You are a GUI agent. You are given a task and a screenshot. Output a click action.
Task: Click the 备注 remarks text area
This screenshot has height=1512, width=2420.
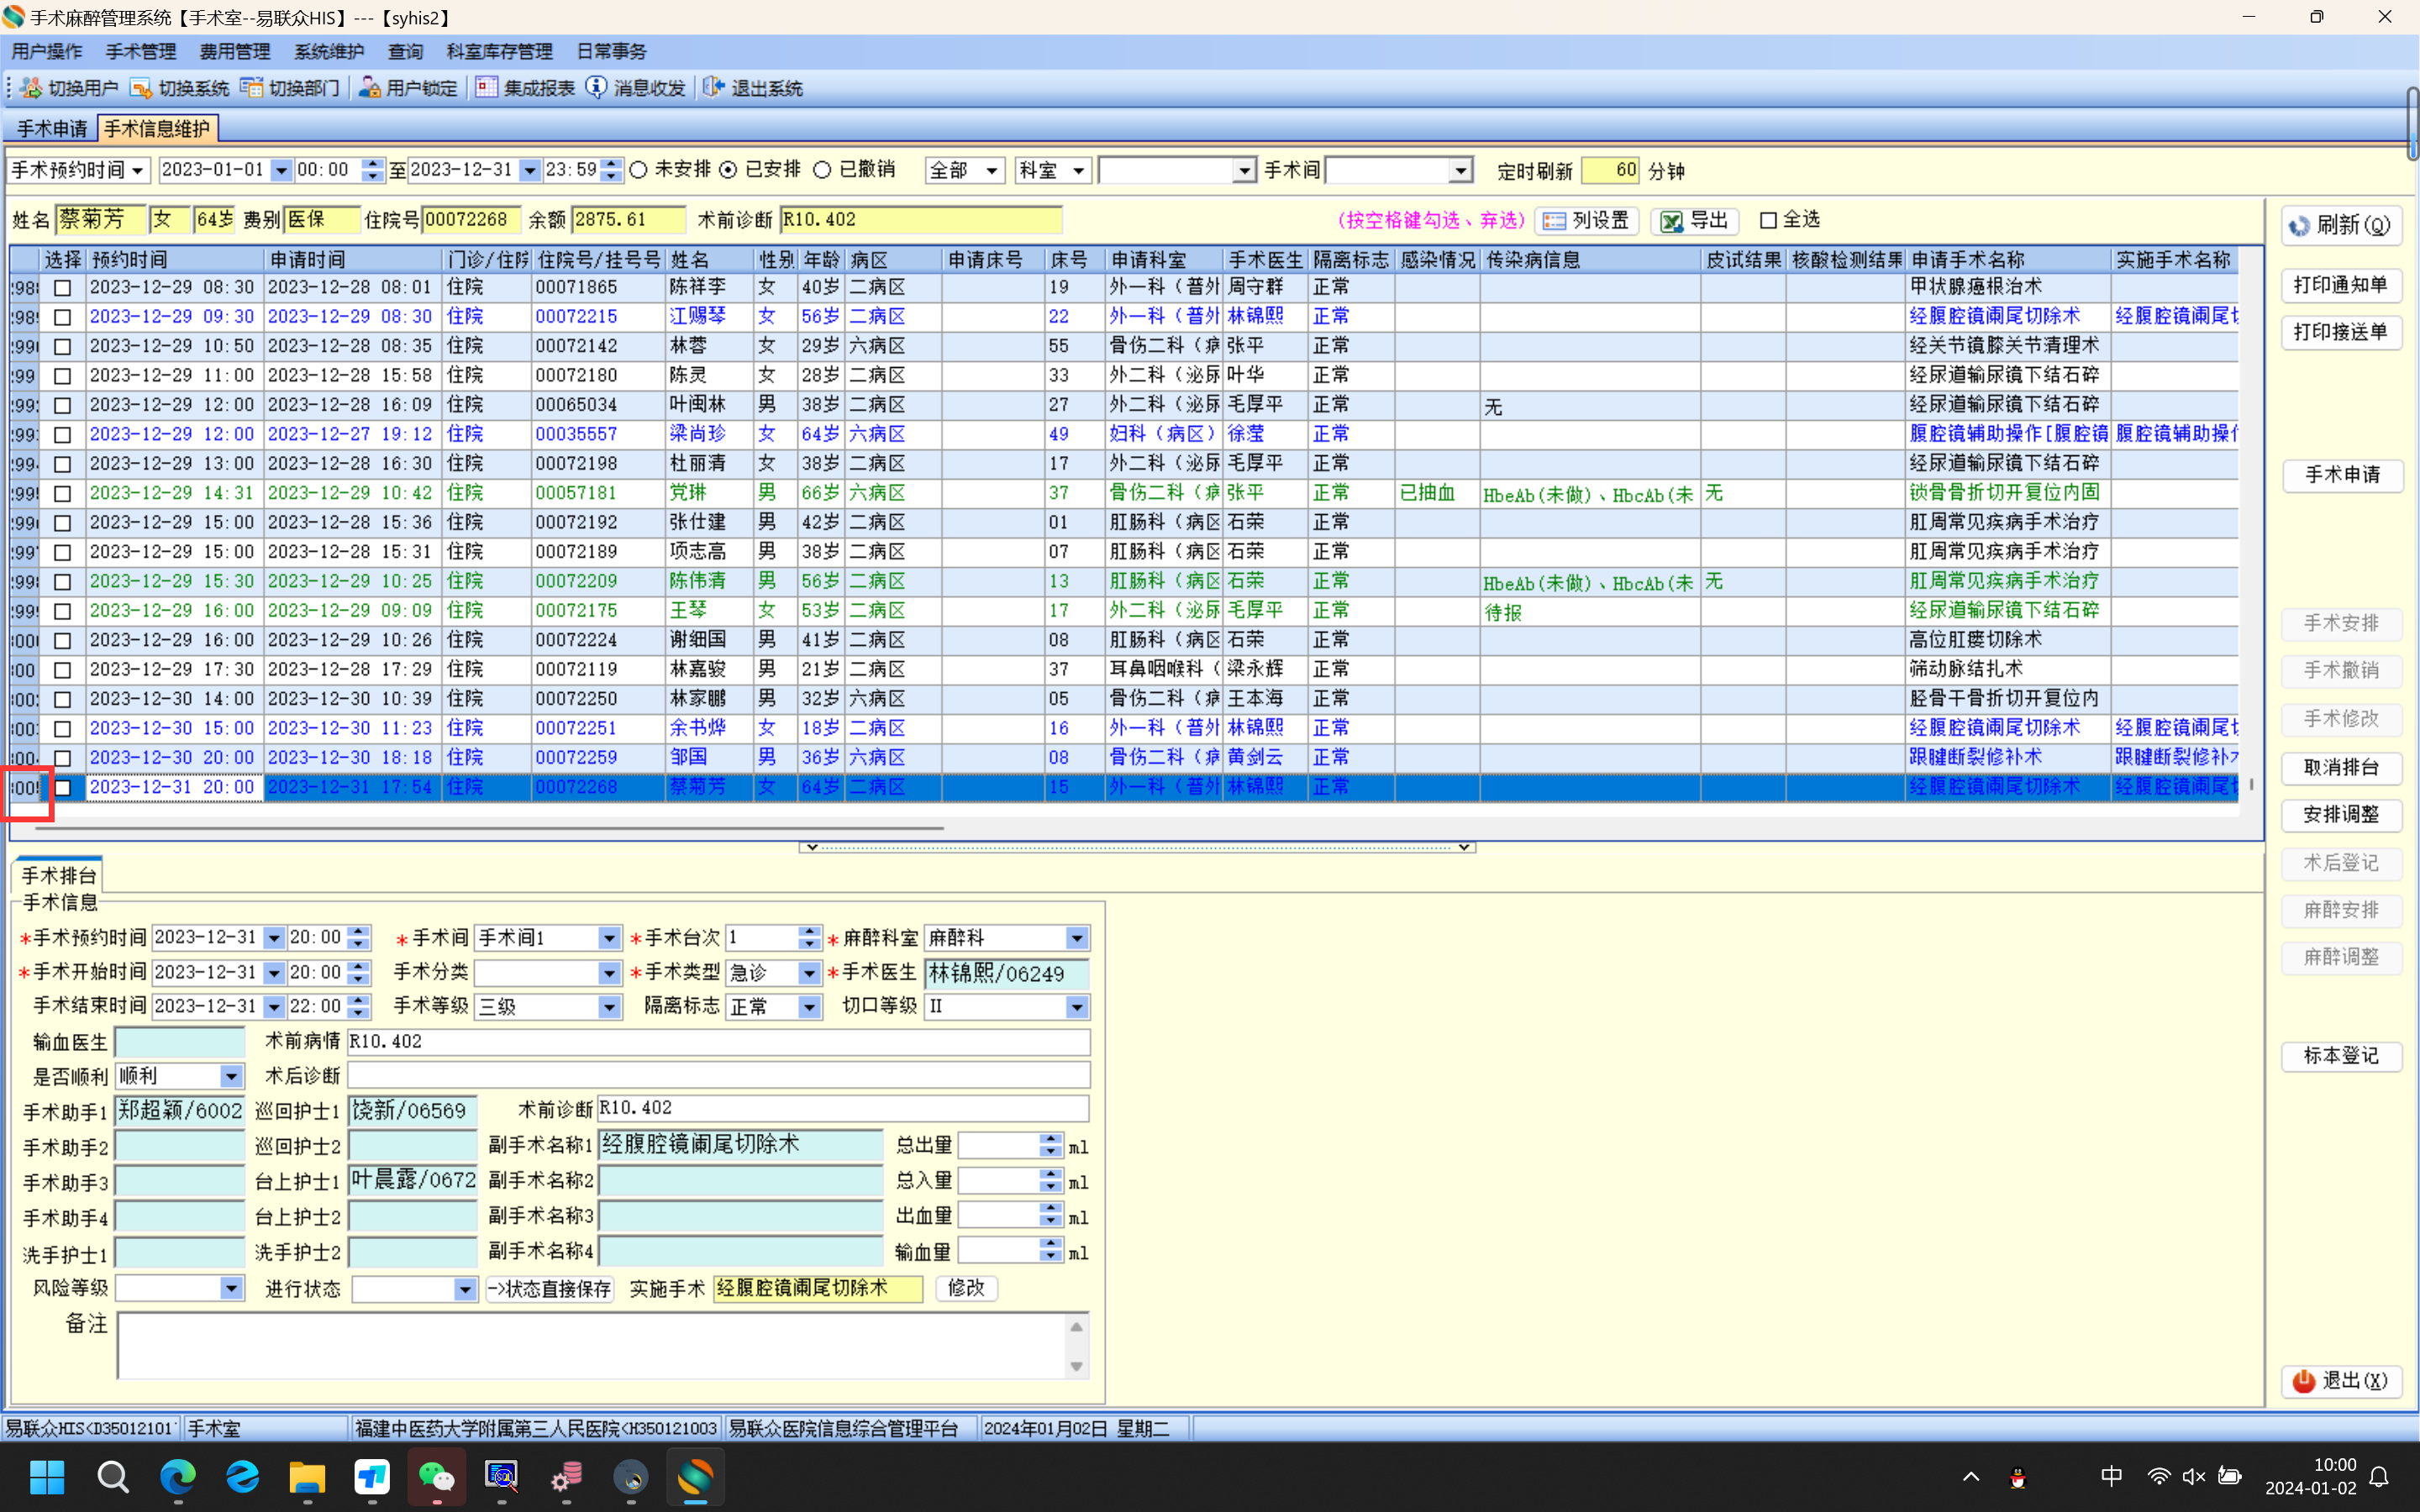592,1345
